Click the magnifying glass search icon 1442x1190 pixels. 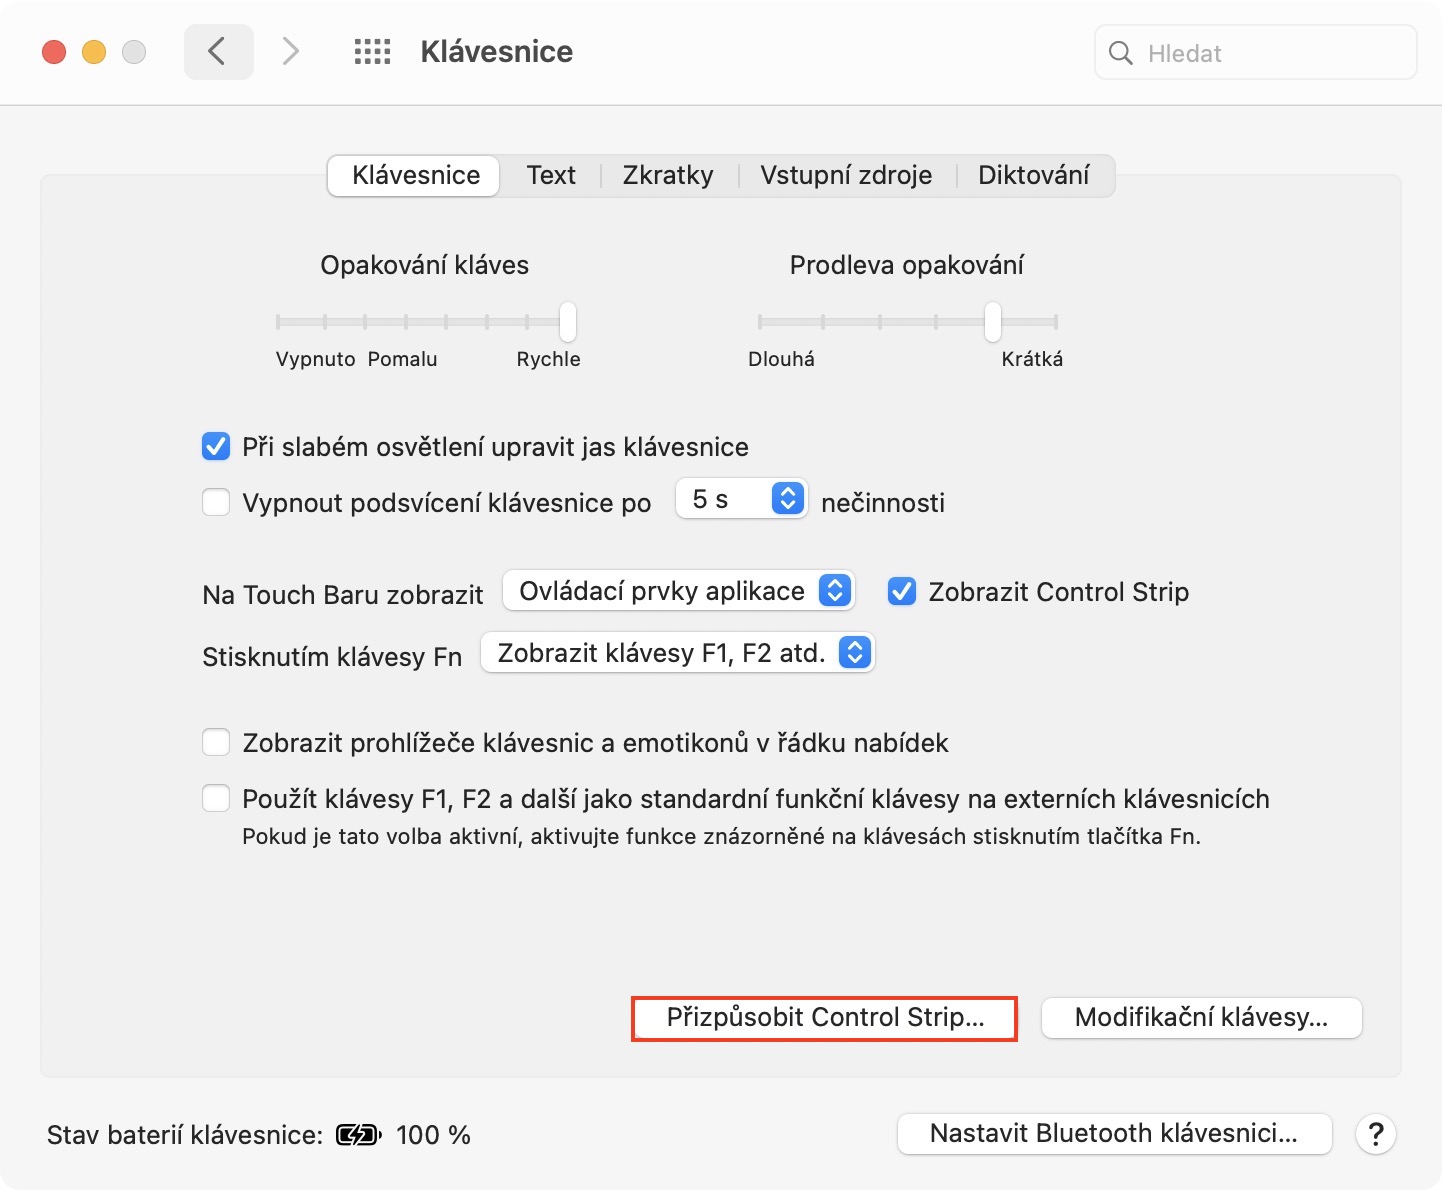[x=1121, y=53]
